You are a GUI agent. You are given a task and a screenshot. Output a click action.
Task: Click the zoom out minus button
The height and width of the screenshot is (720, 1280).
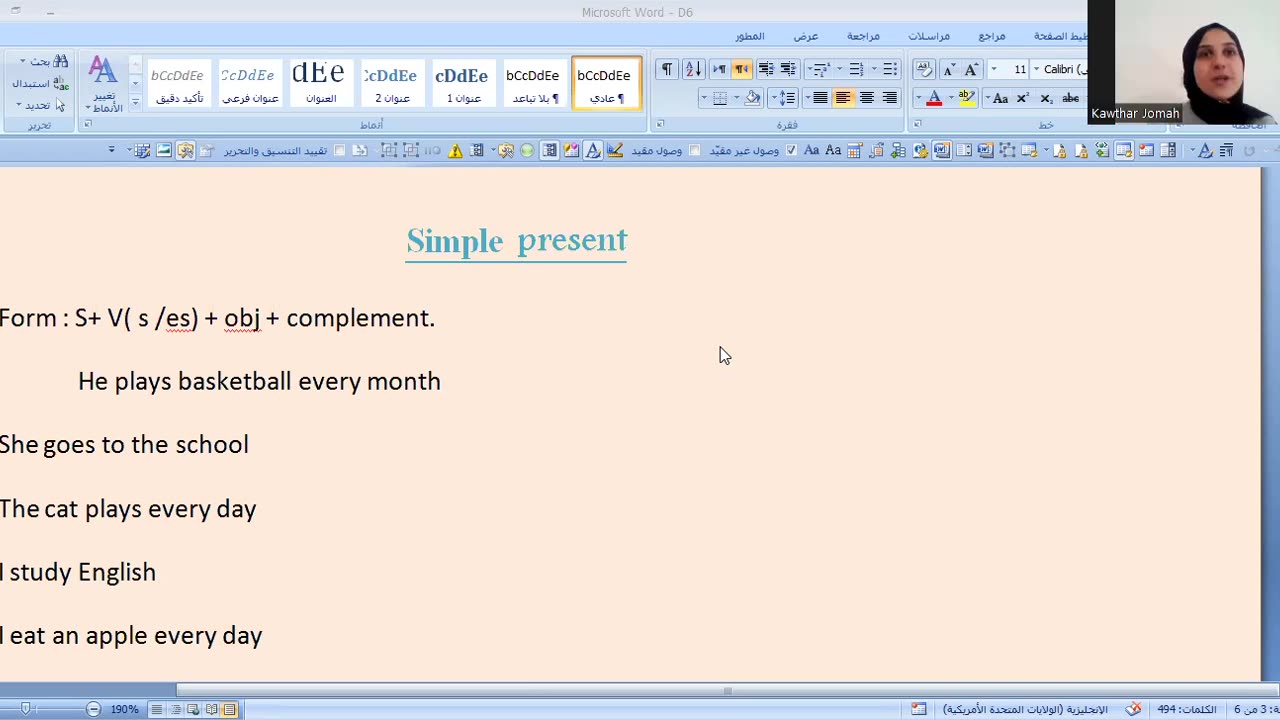(93, 709)
